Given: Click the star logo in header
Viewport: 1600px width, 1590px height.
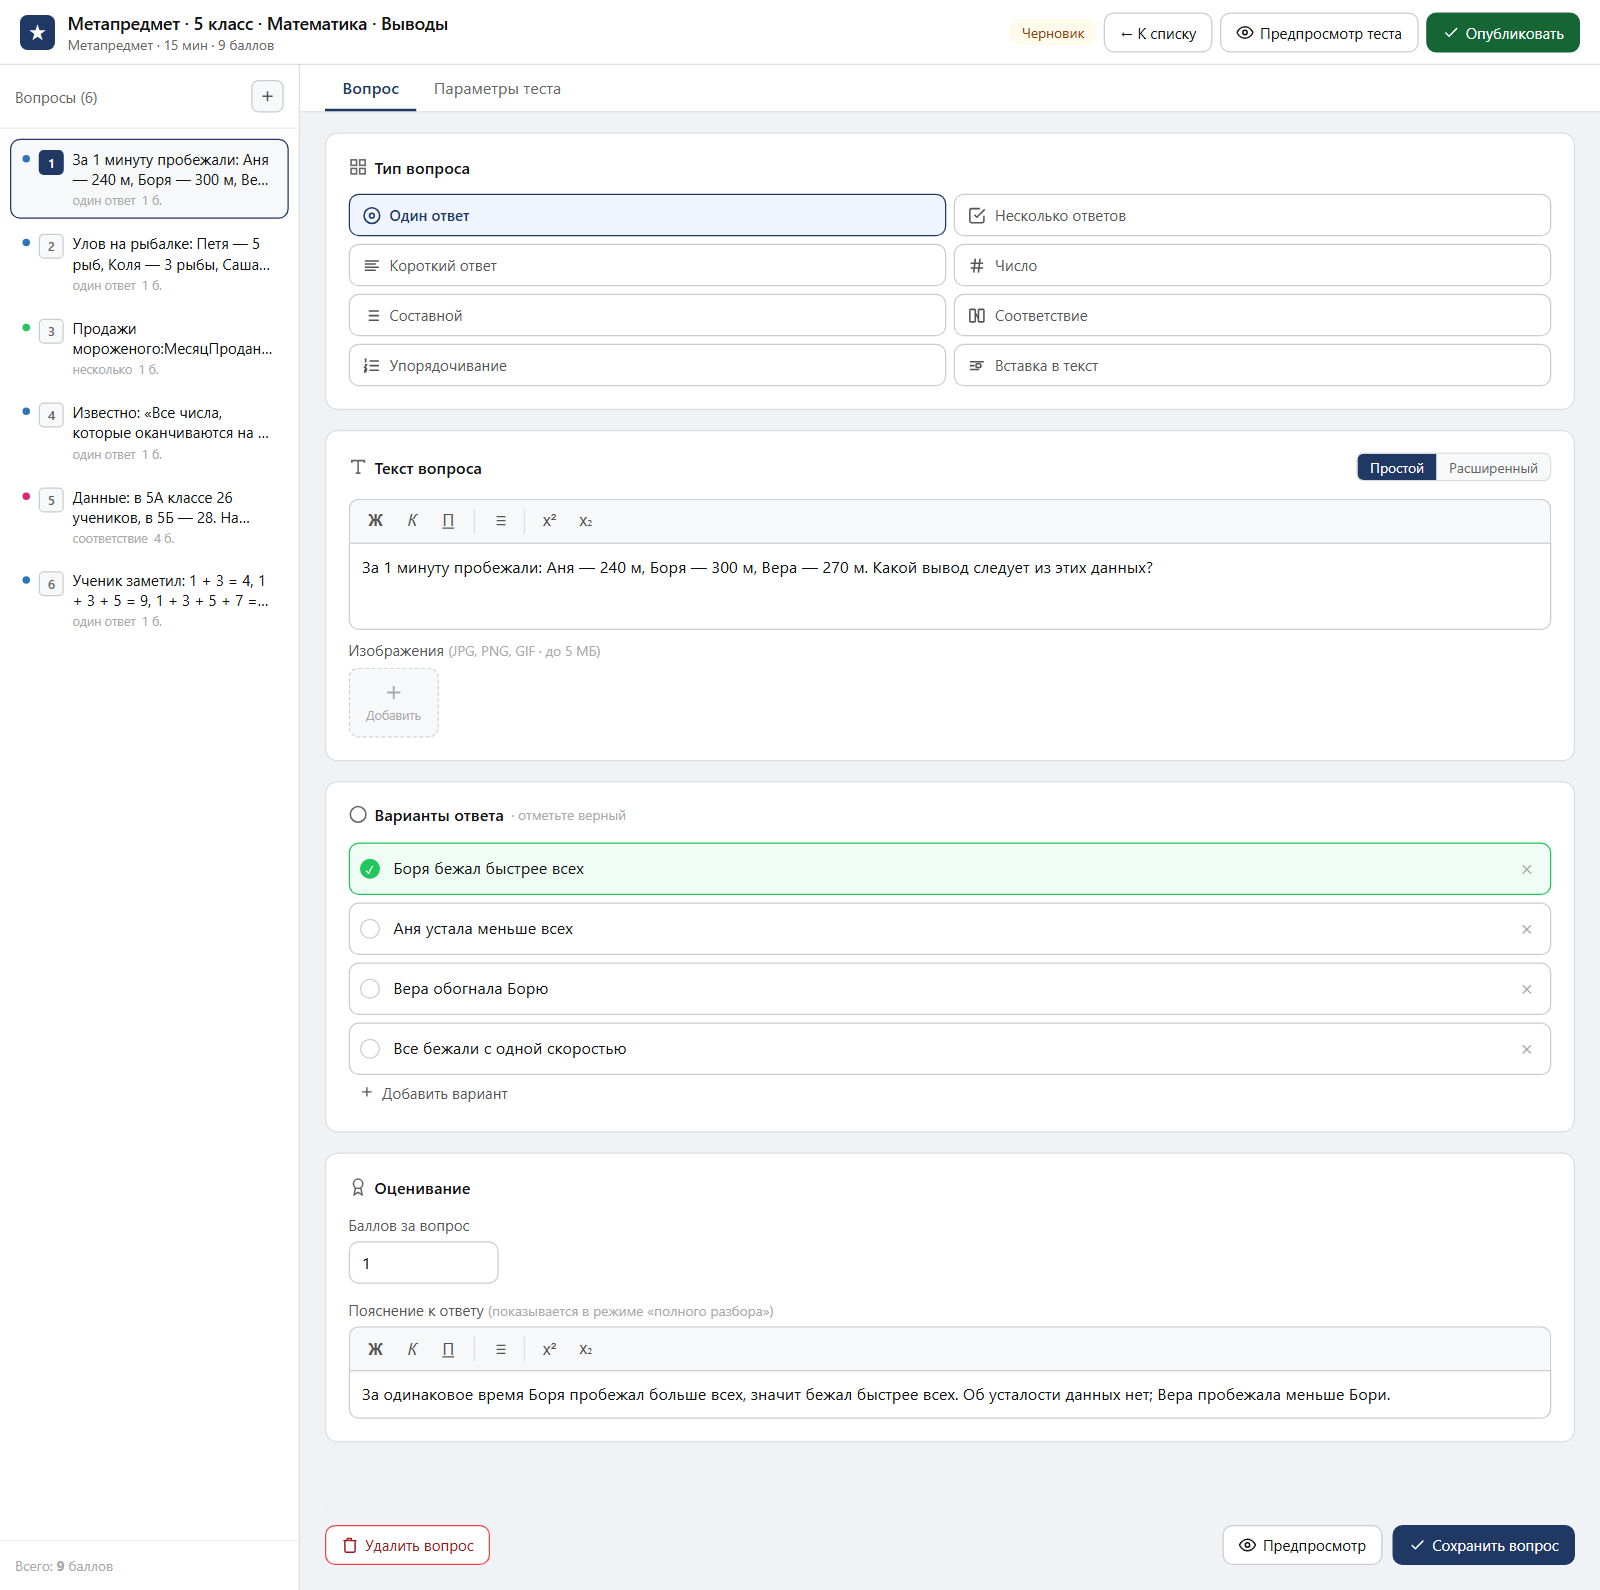Looking at the screenshot, I should point(38,33).
